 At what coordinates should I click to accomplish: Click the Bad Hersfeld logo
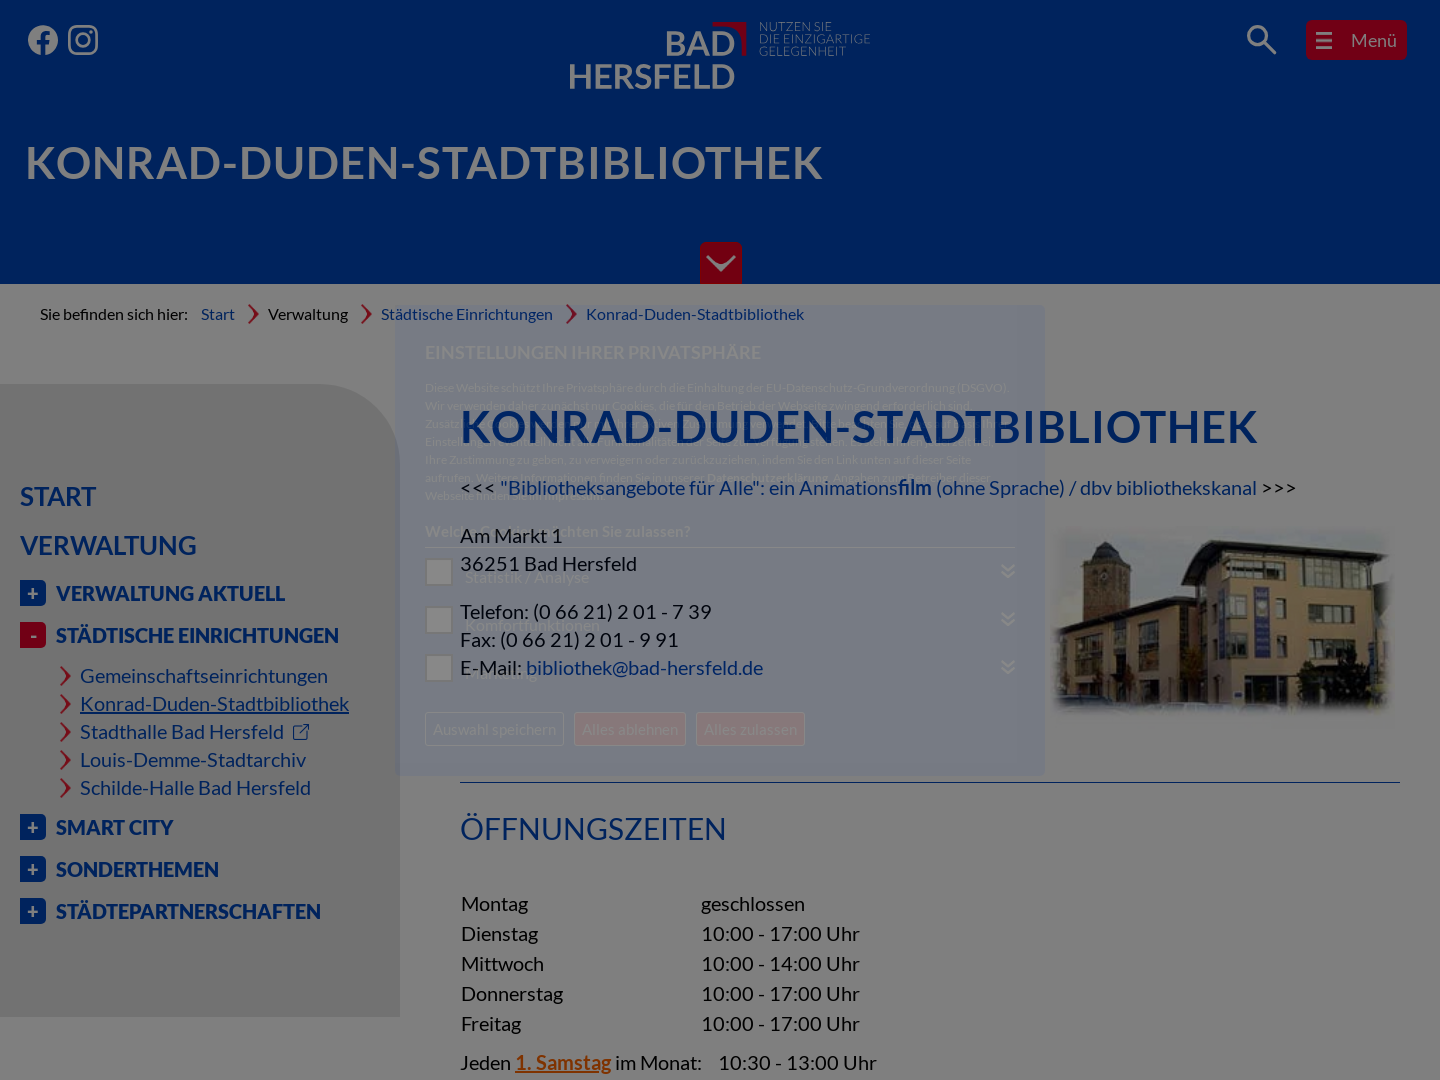(719, 57)
